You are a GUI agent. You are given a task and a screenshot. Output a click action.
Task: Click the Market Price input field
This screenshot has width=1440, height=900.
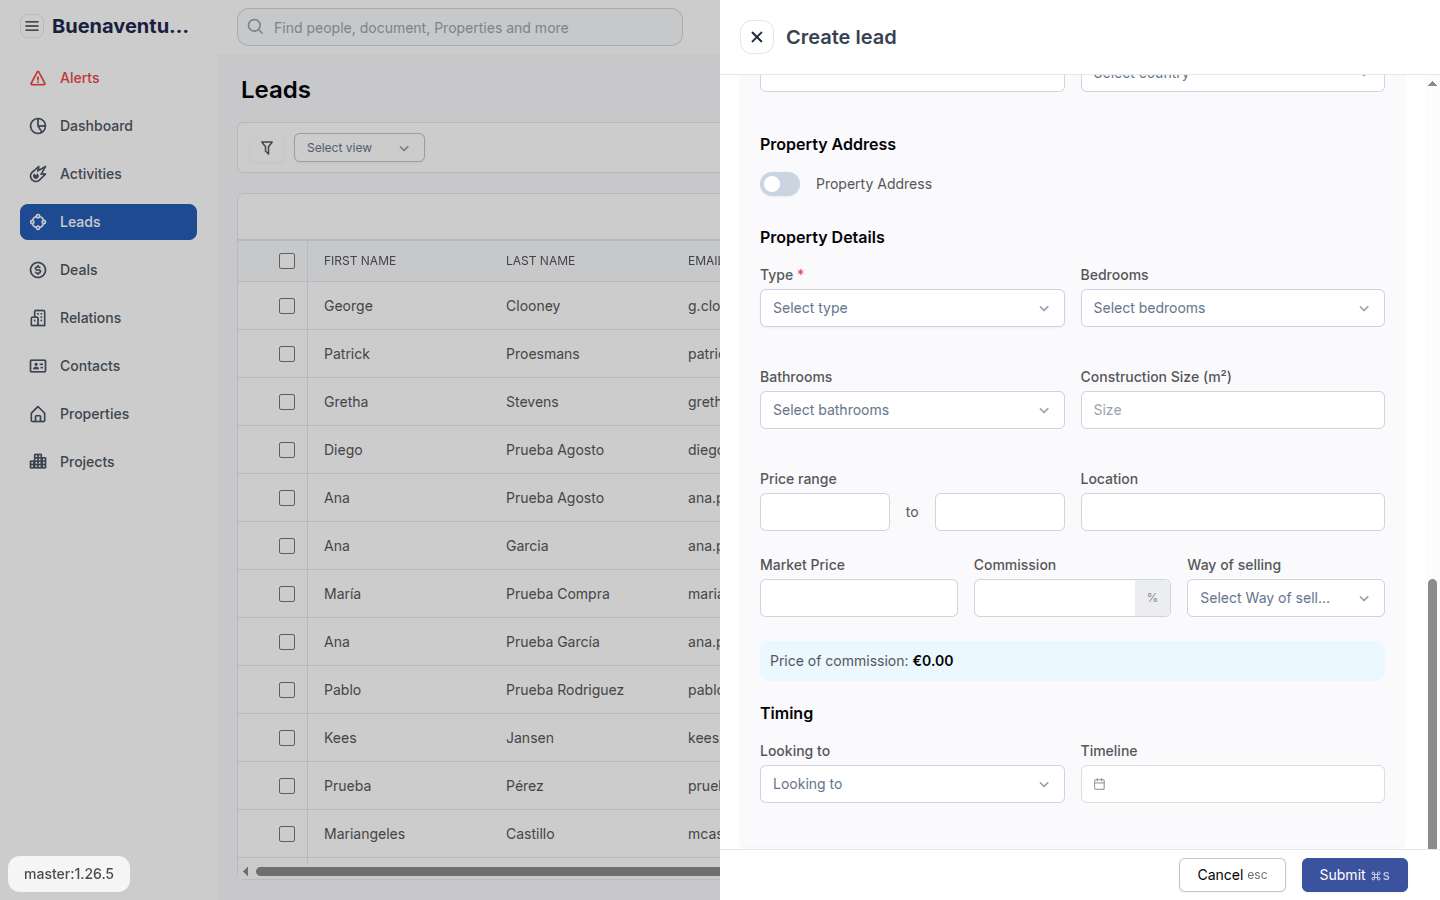(859, 598)
